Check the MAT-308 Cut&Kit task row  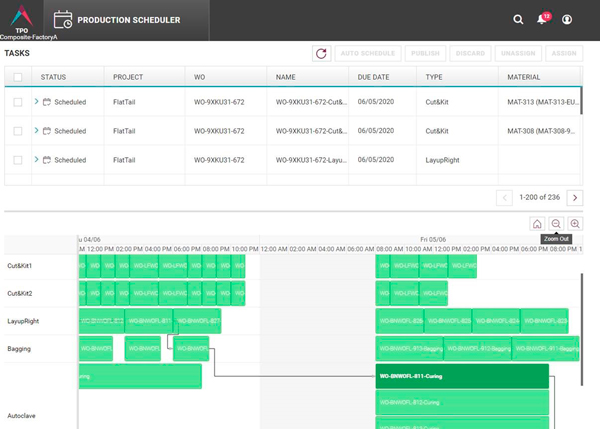click(18, 131)
